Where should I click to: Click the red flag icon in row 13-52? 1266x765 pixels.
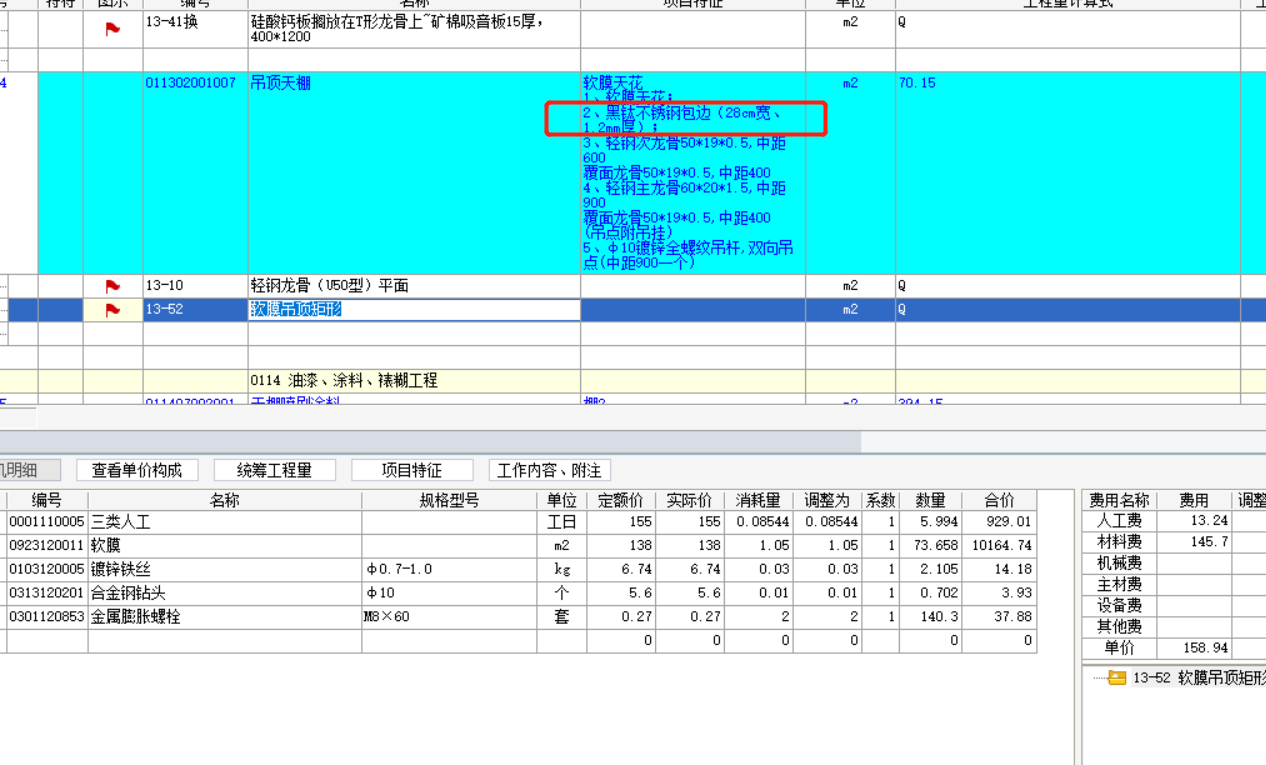point(113,310)
